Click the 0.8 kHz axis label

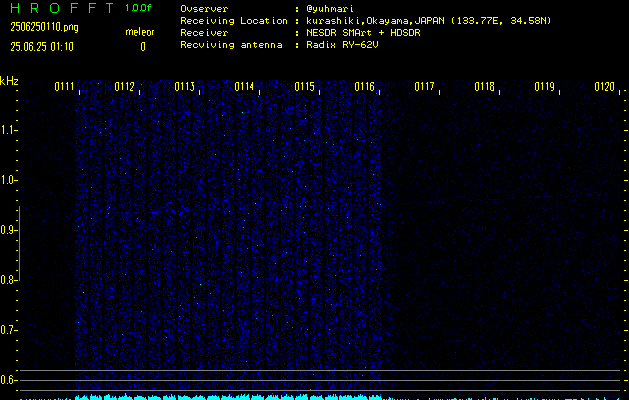pos(7,280)
